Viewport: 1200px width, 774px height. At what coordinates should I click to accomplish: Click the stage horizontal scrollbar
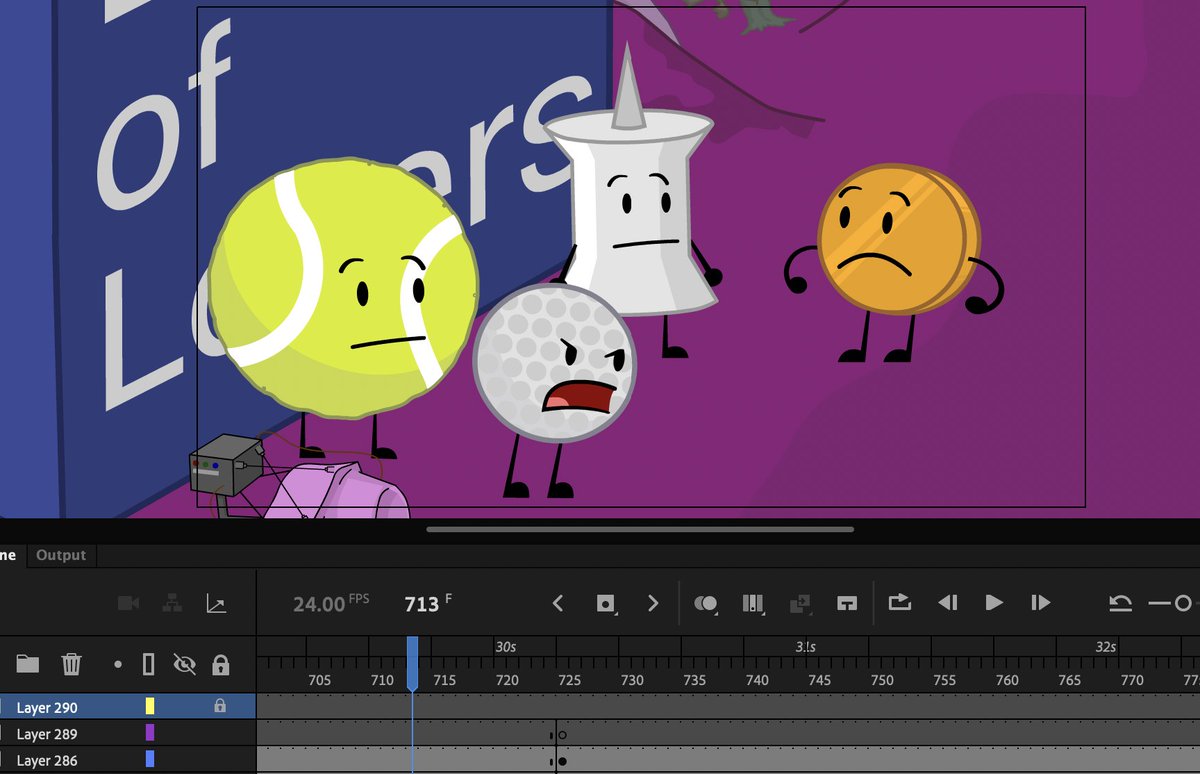pos(640,529)
